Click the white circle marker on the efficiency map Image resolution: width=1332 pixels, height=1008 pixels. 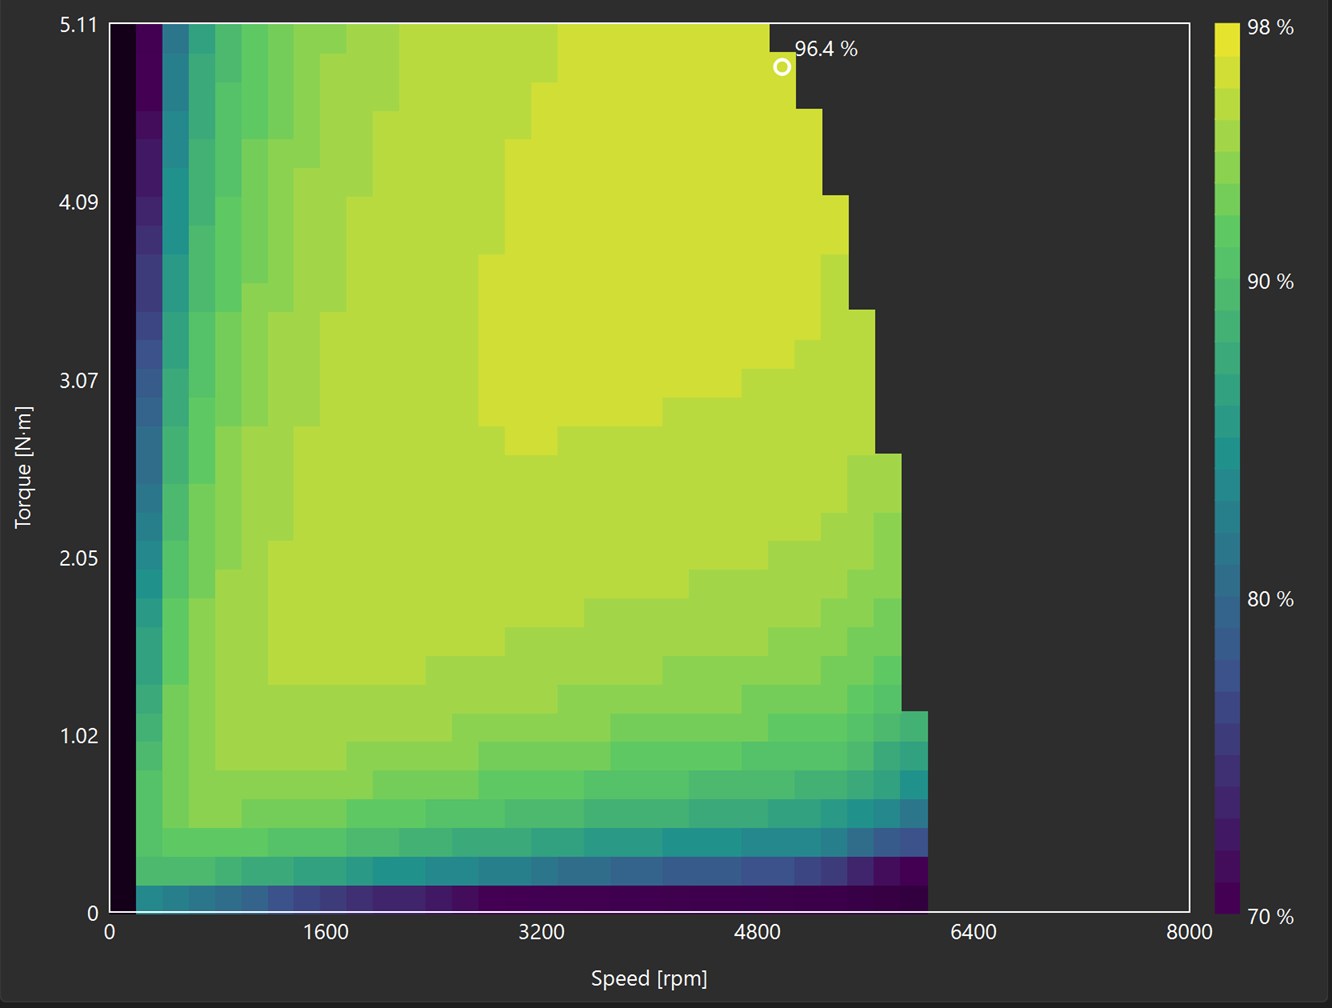[x=782, y=67]
